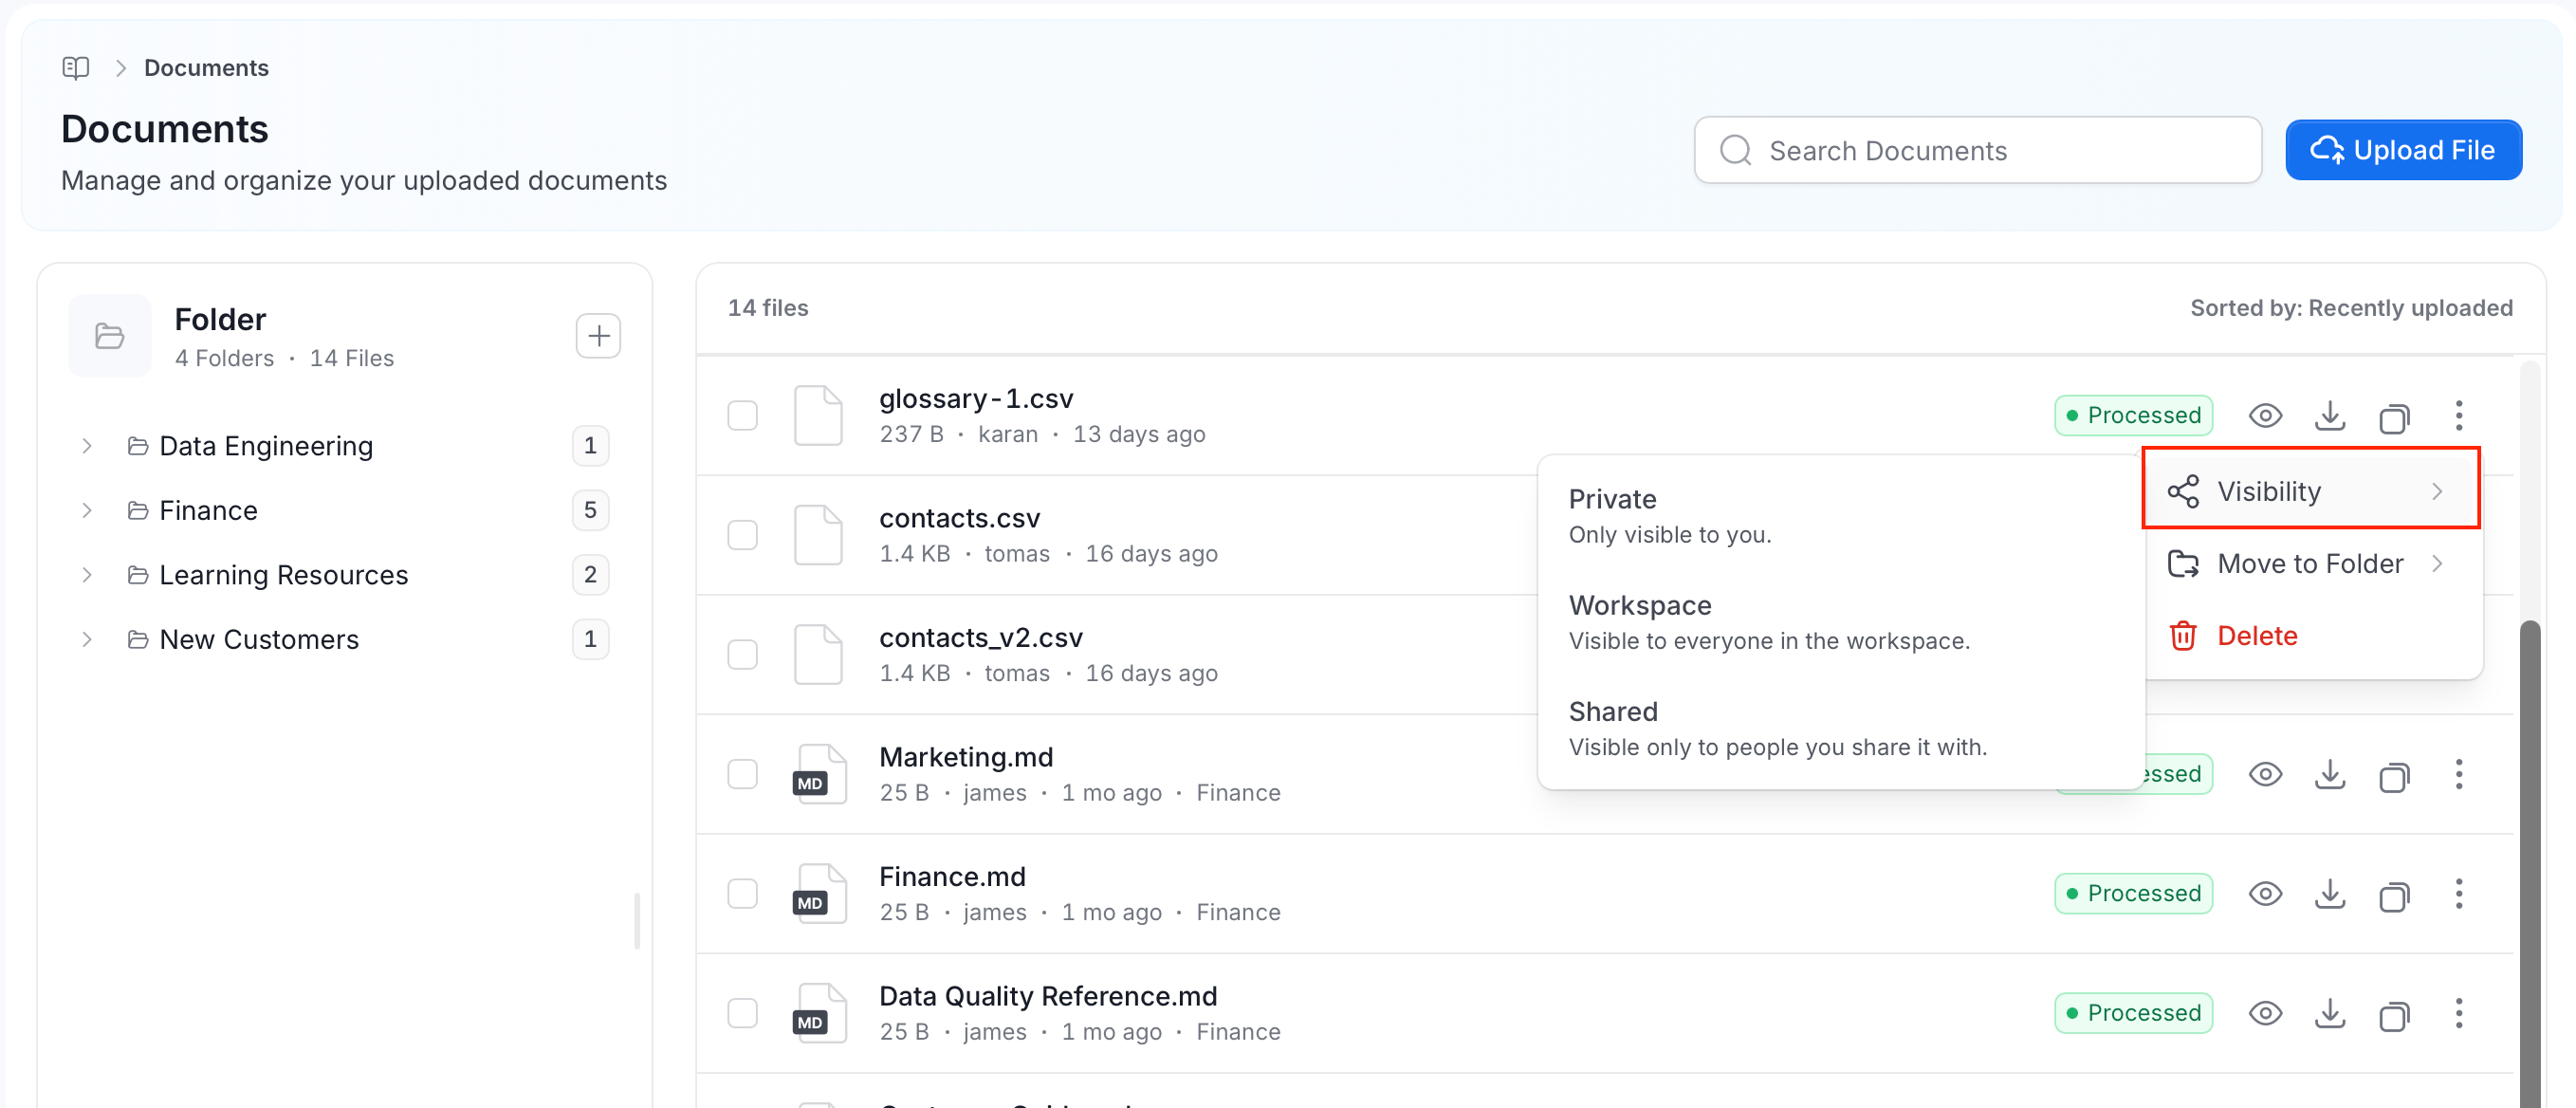Open the Move to Folder submenu
This screenshot has height=1108, width=2576.
(x=2310, y=564)
